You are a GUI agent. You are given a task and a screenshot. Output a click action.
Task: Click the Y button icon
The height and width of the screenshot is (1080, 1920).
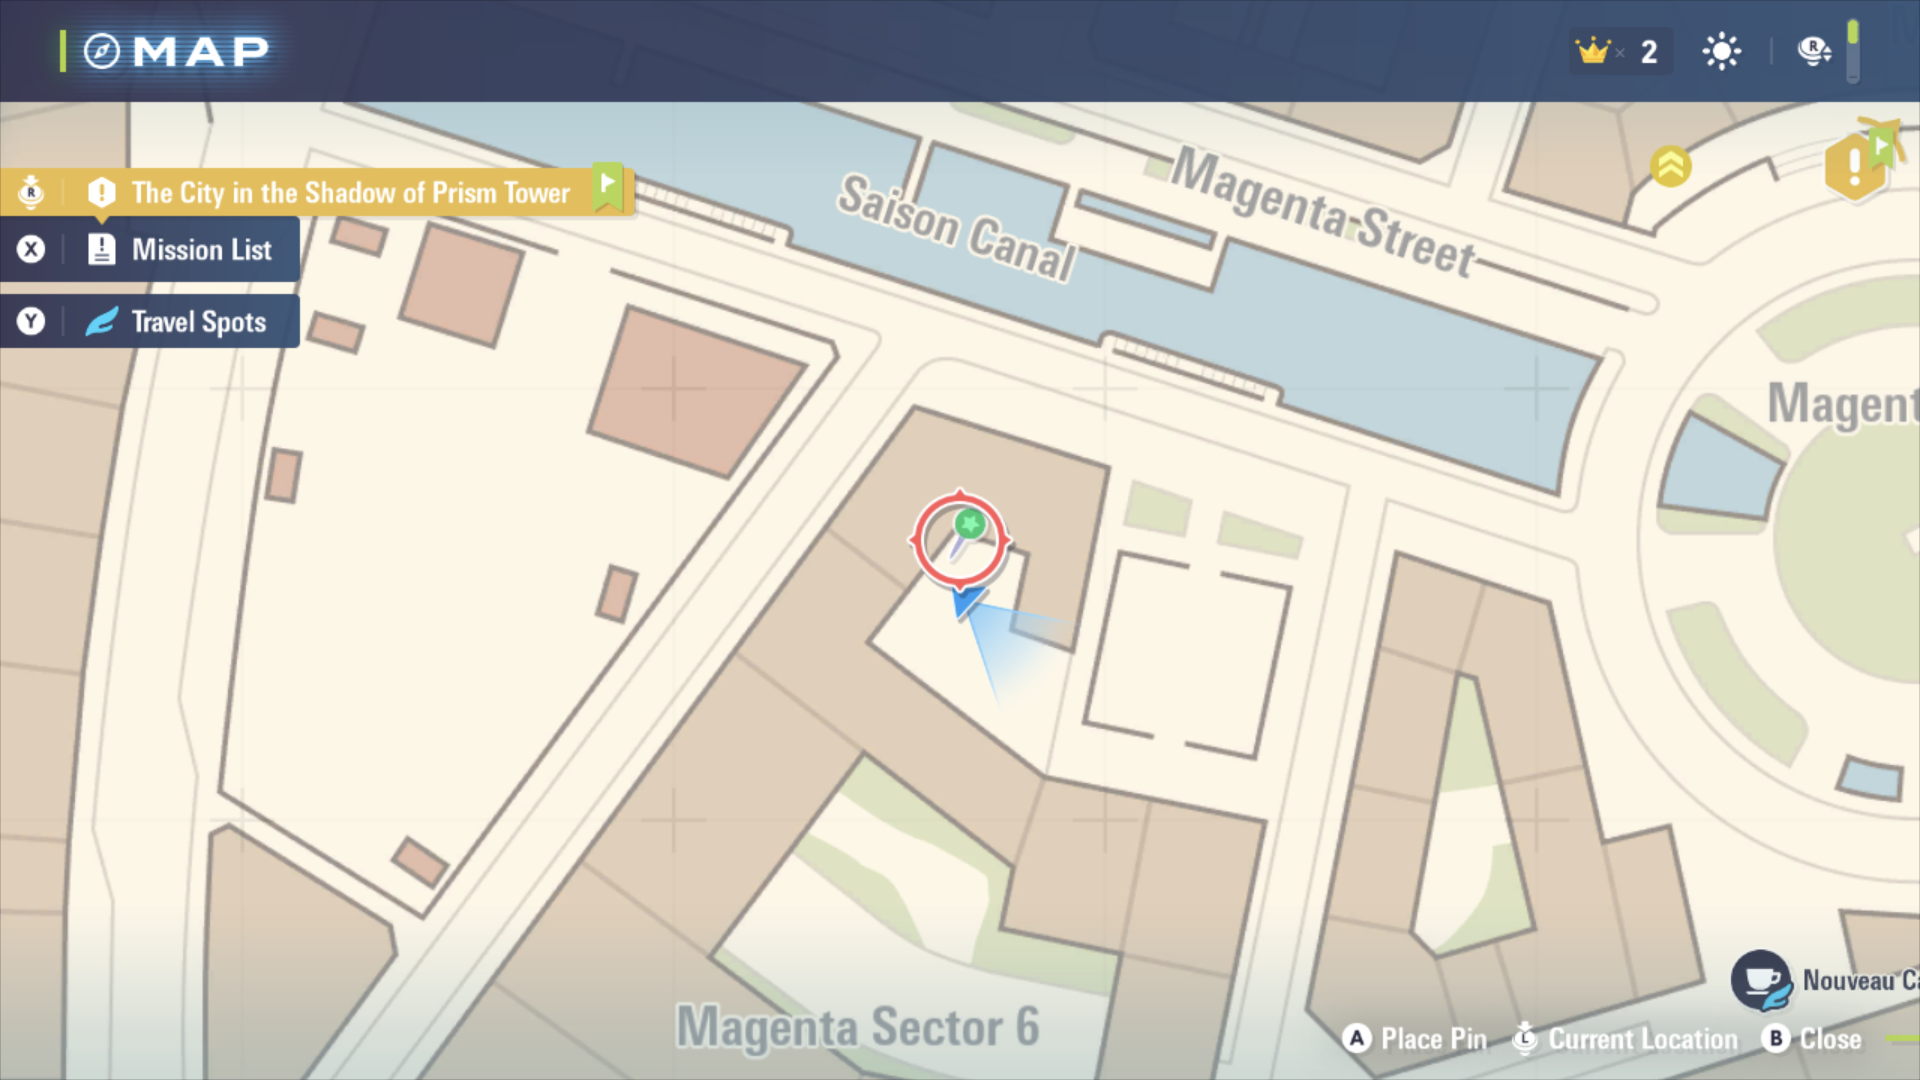31,321
